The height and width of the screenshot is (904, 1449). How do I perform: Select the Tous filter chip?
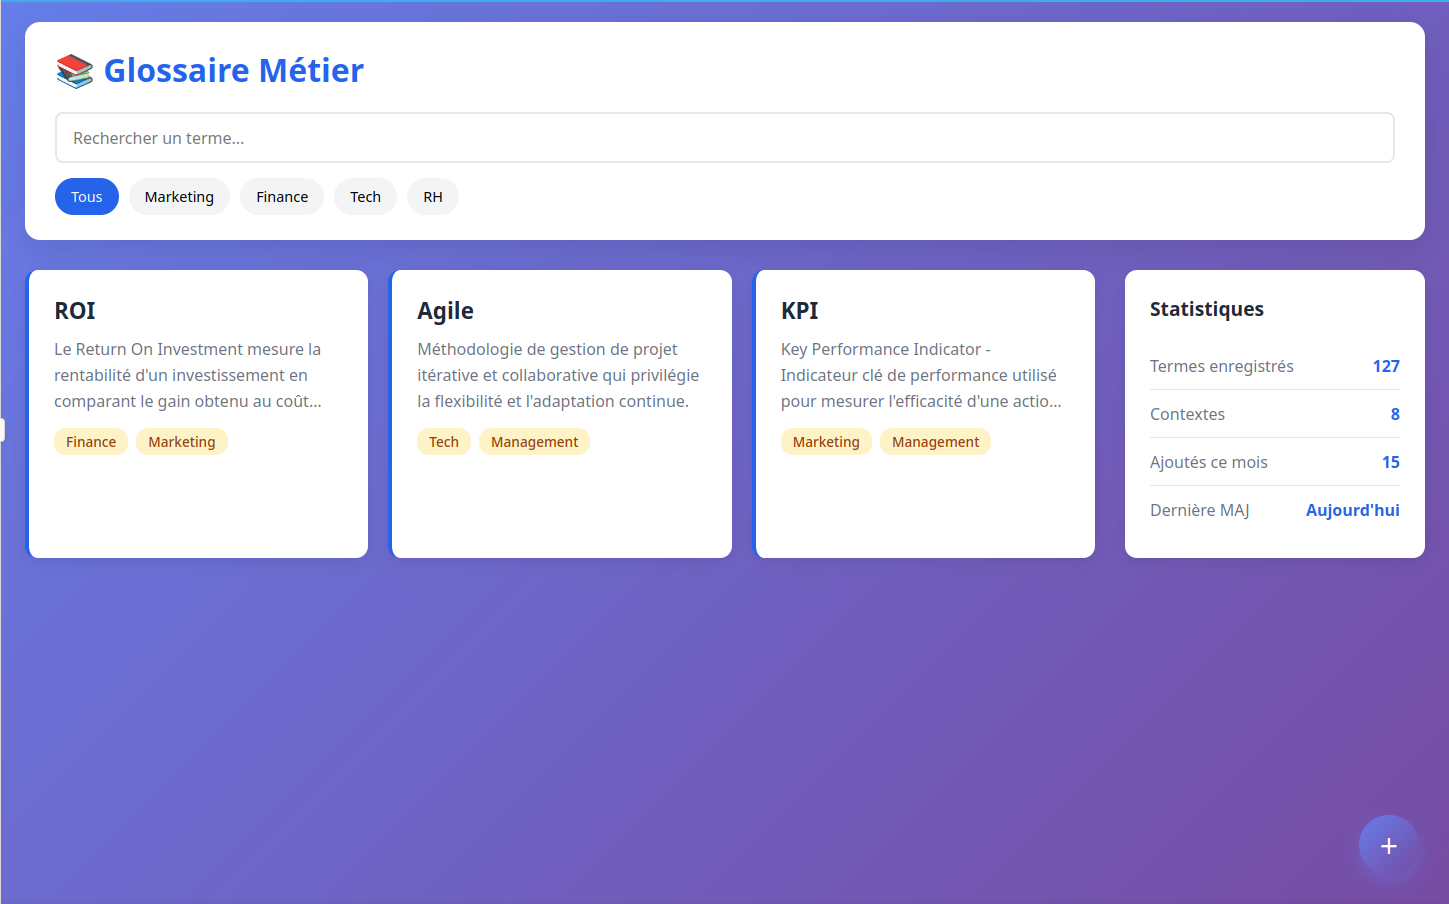pos(87,197)
